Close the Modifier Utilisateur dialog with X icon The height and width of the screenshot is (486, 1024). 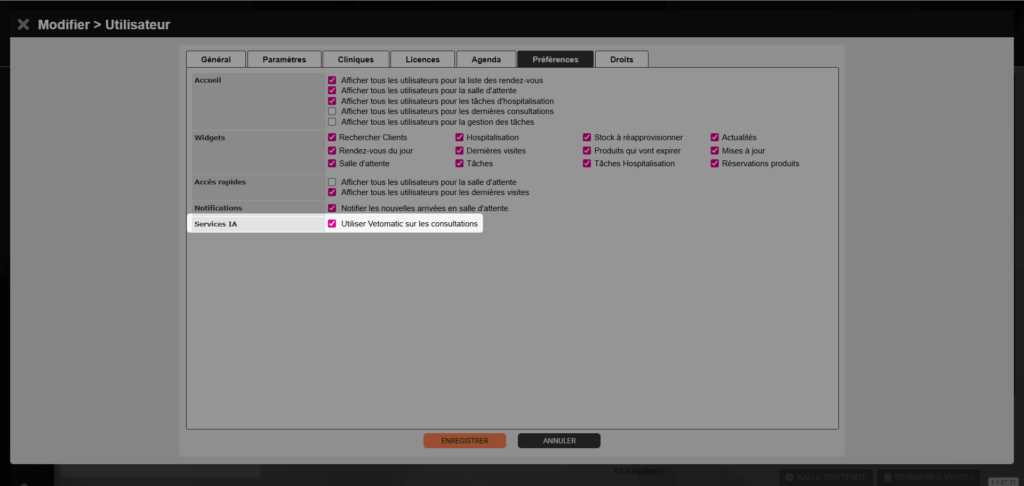(x=24, y=25)
